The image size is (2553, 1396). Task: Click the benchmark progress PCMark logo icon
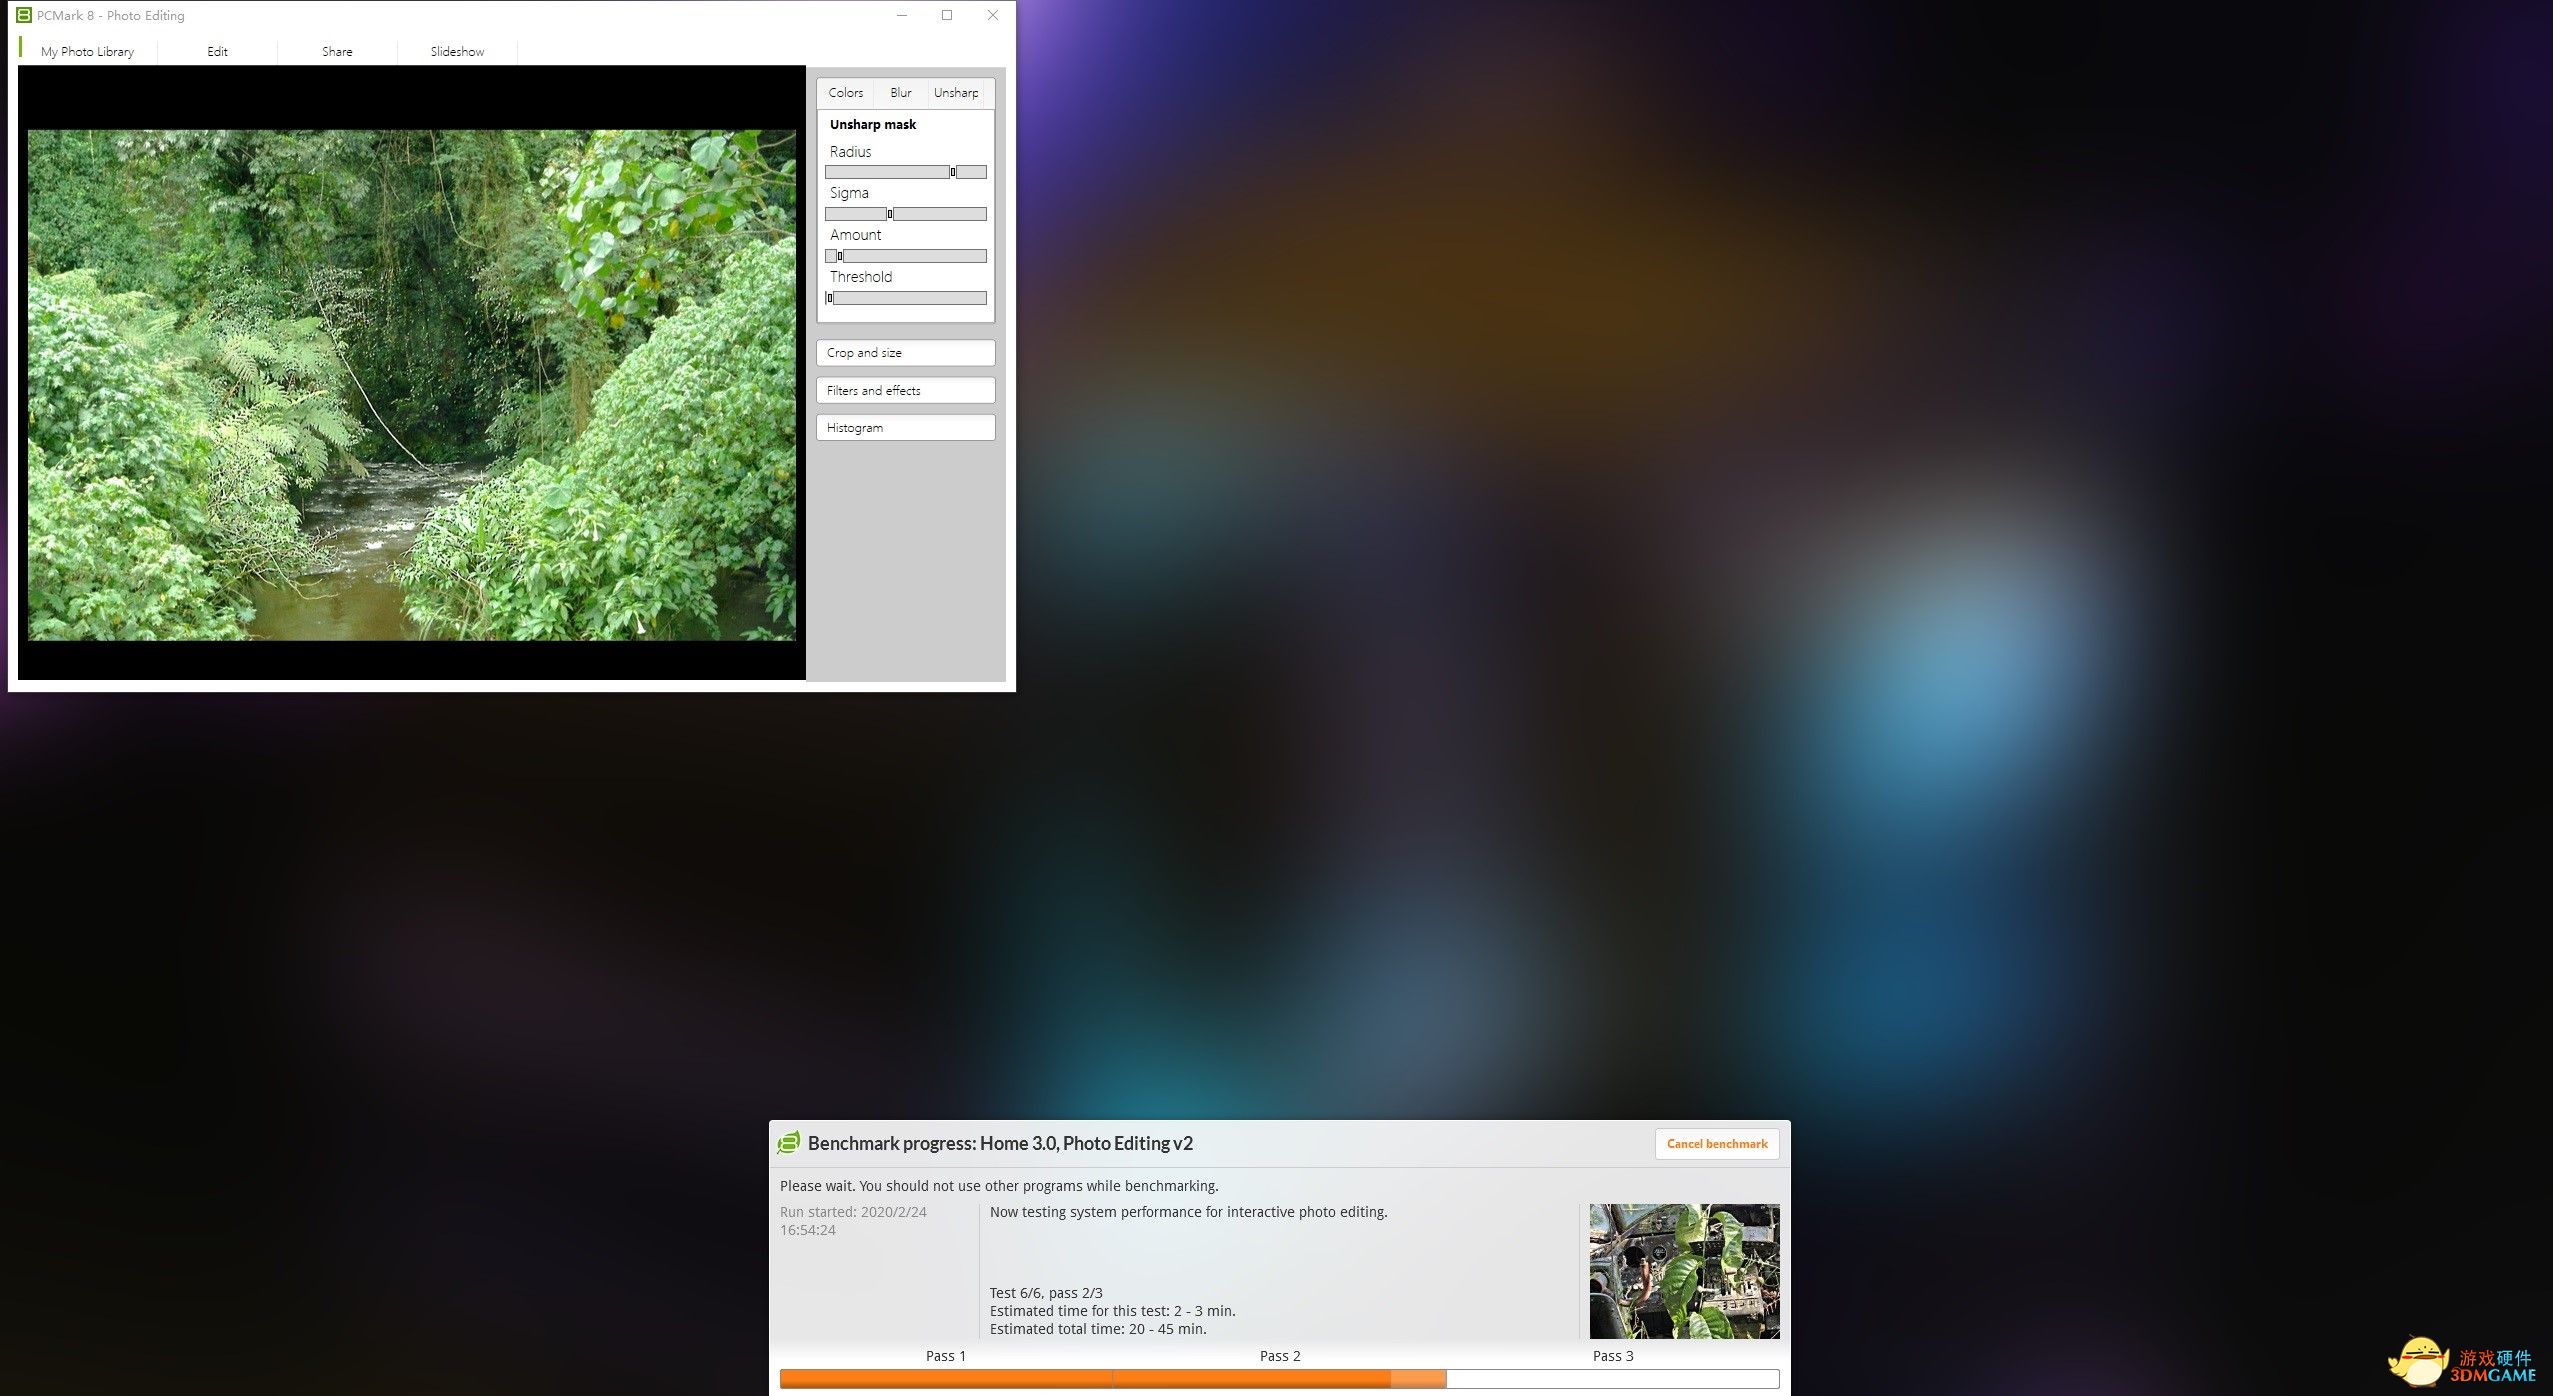(x=789, y=1143)
